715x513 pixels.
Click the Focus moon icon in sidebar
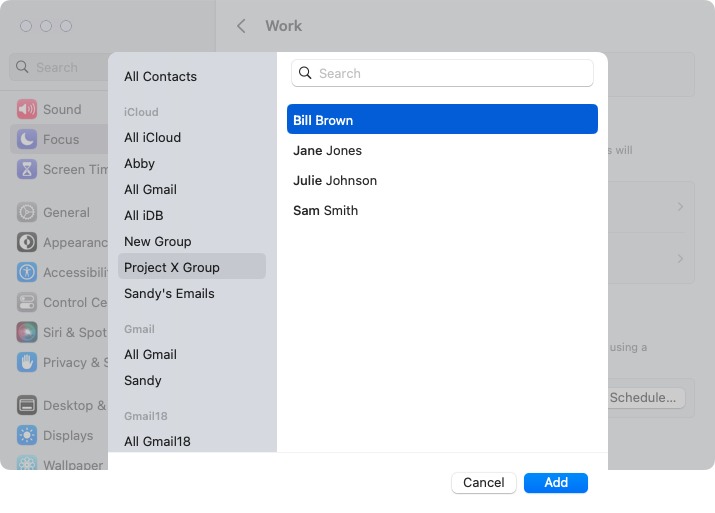tap(27, 140)
